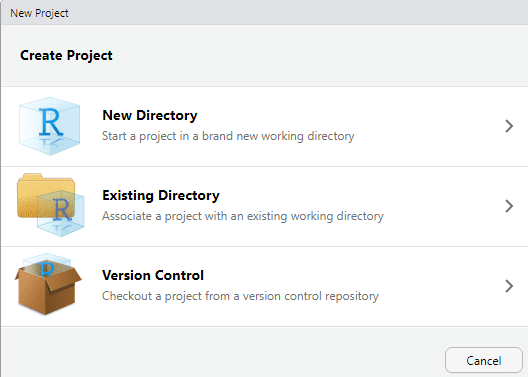Click the Create Project heading
Viewport: 528px width, 377px height.
click(66, 56)
